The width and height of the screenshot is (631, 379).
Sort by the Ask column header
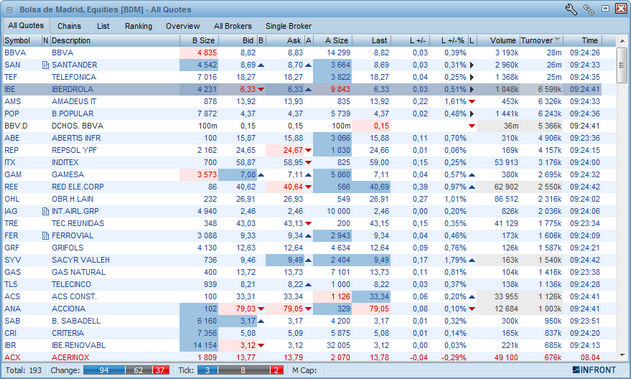[x=285, y=40]
